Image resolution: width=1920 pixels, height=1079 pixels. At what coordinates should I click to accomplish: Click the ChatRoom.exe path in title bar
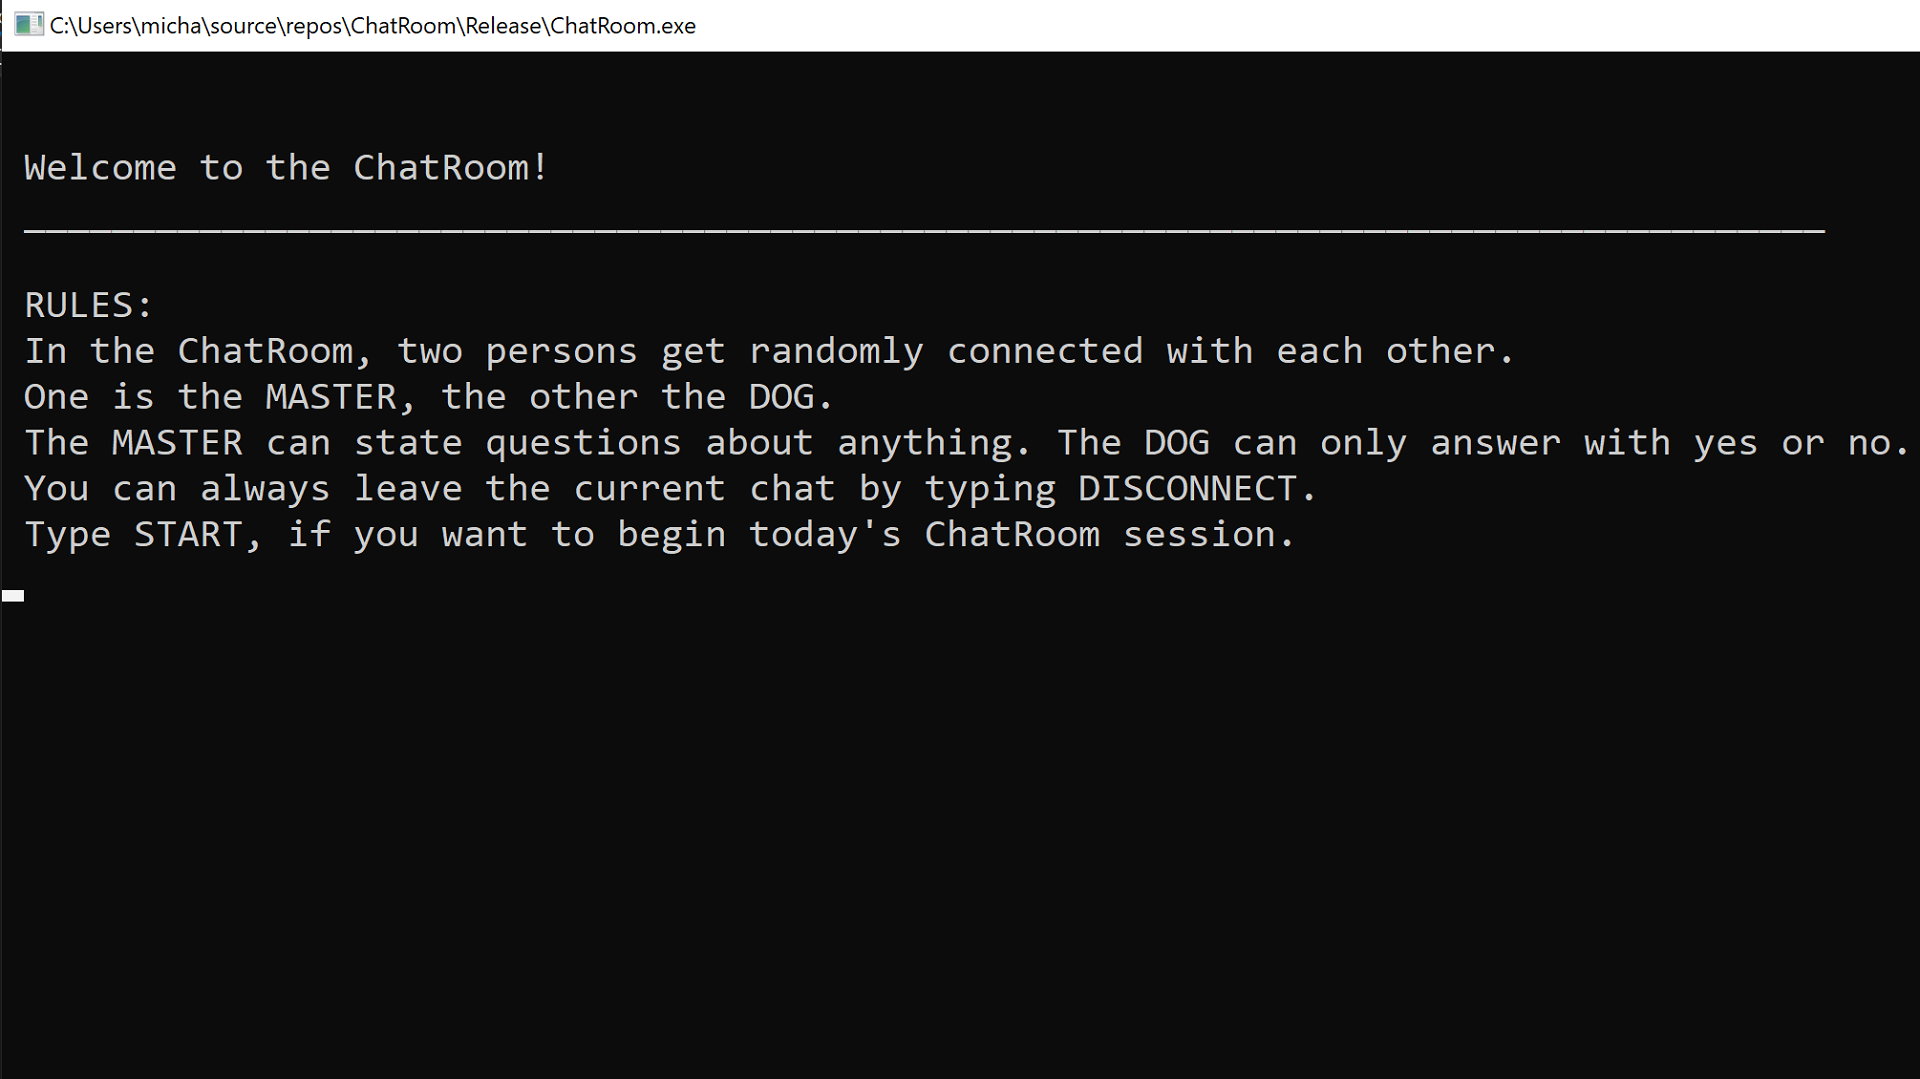click(x=373, y=26)
